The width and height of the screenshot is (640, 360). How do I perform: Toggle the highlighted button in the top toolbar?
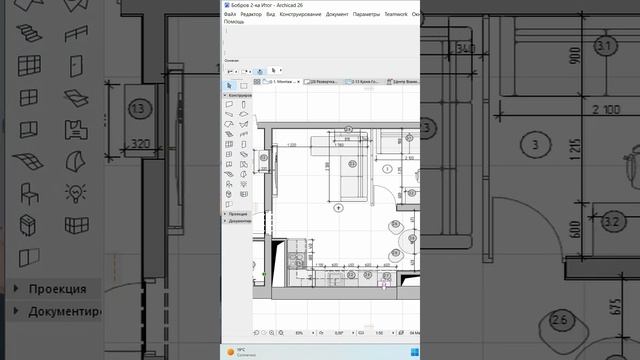point(260,71)
